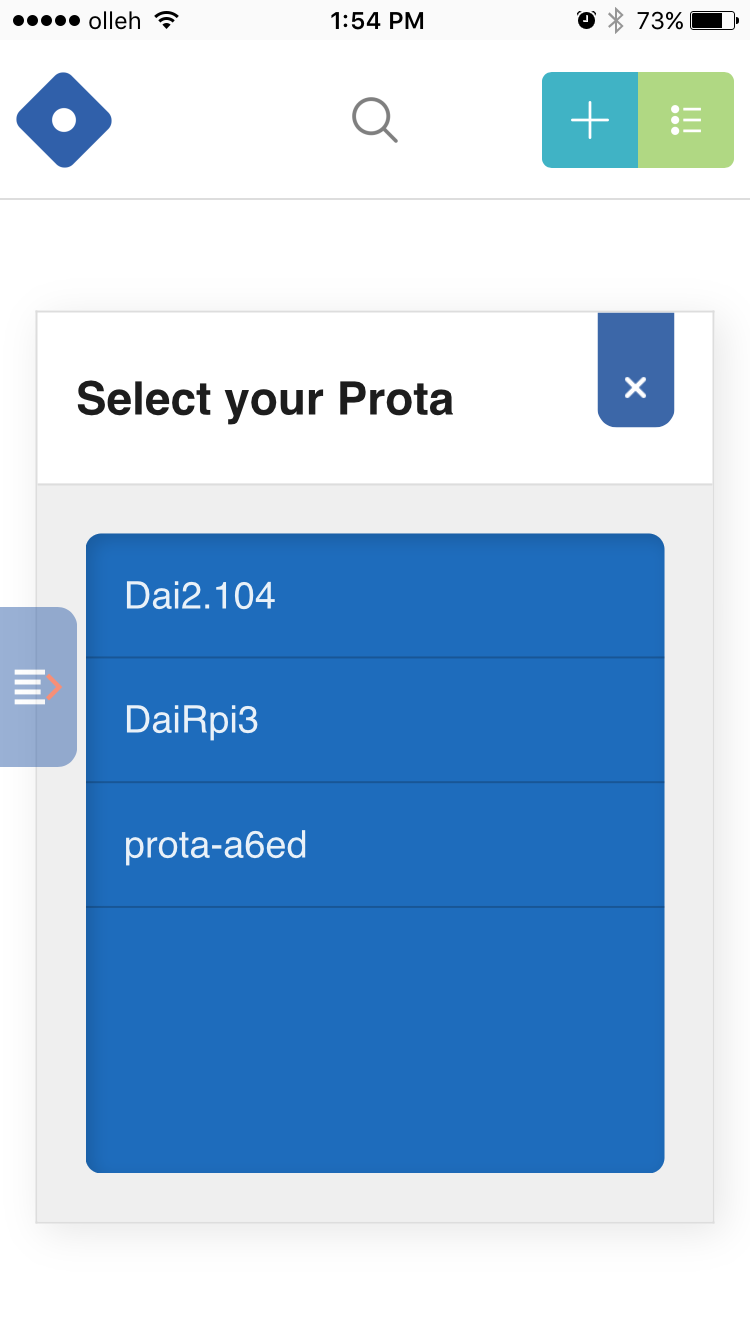The image size is (750, 1334).
Task: Tap the 1:54 PM clock
Action: click(x=377, y=20)
